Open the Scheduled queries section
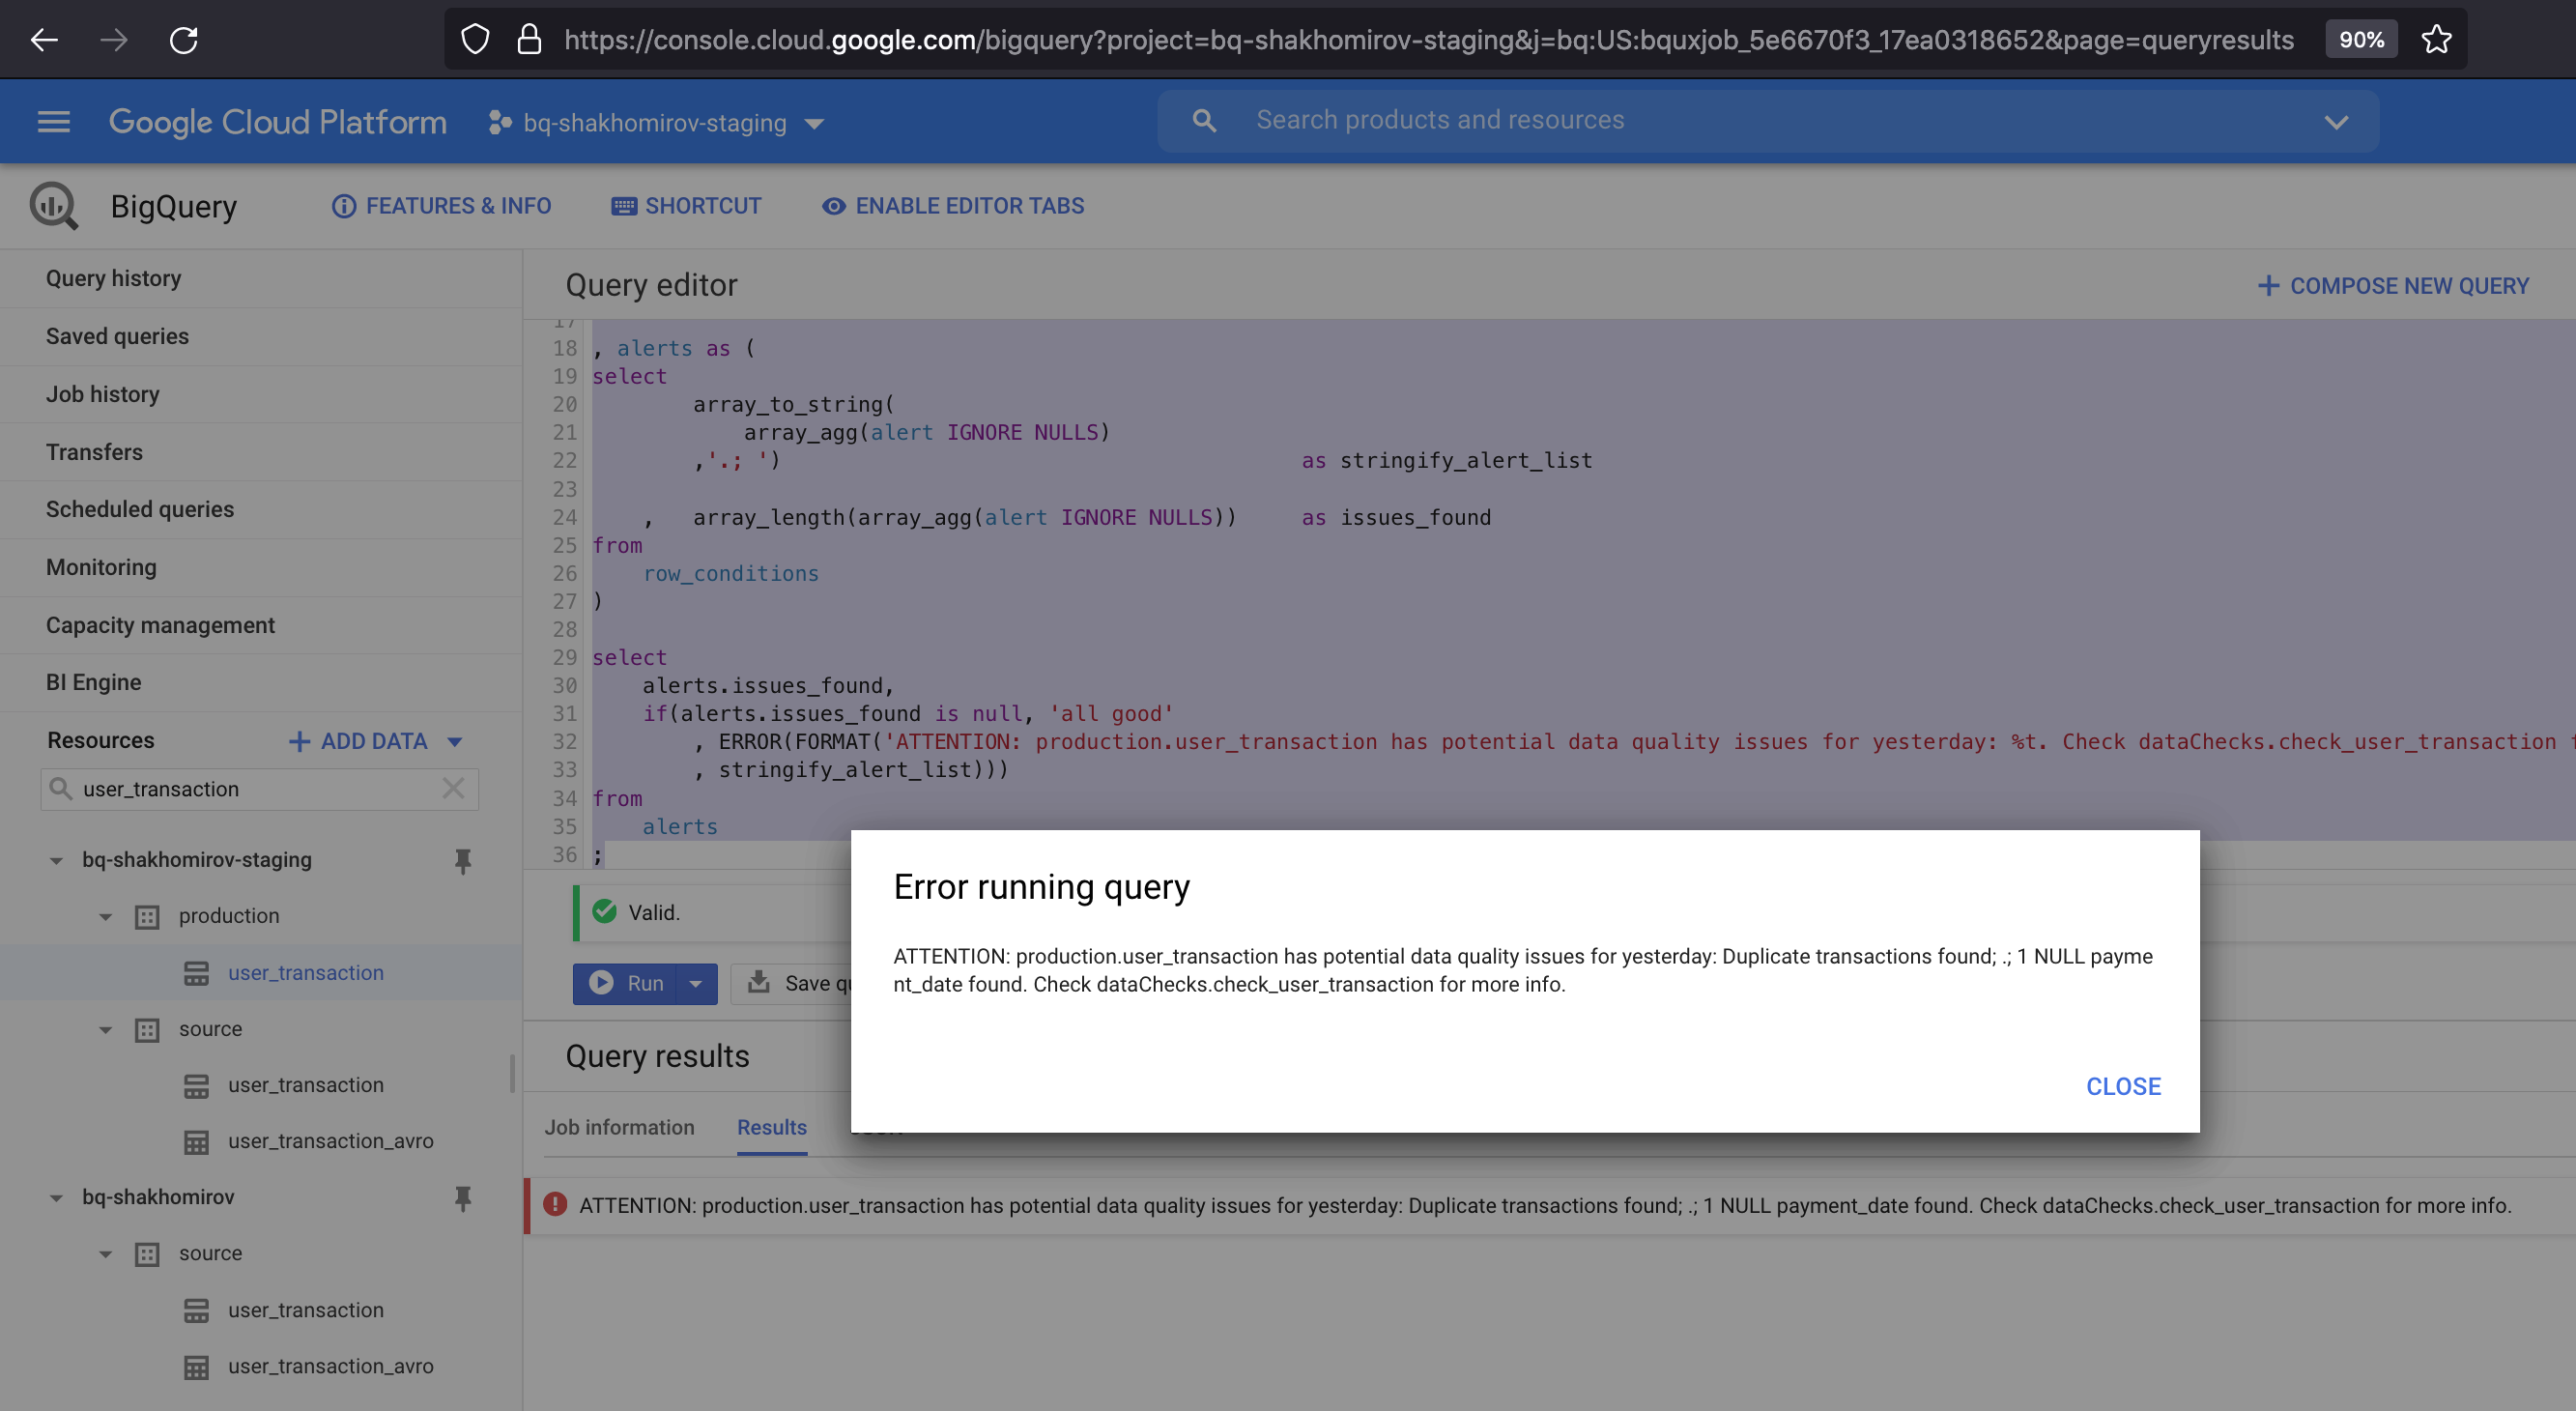 (x=139, y=509)
